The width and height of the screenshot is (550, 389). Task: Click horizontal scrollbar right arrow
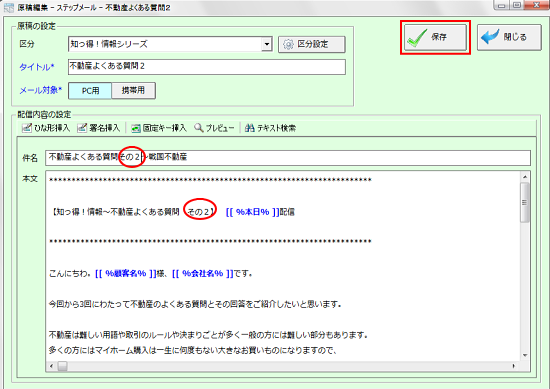pos(514,366)
